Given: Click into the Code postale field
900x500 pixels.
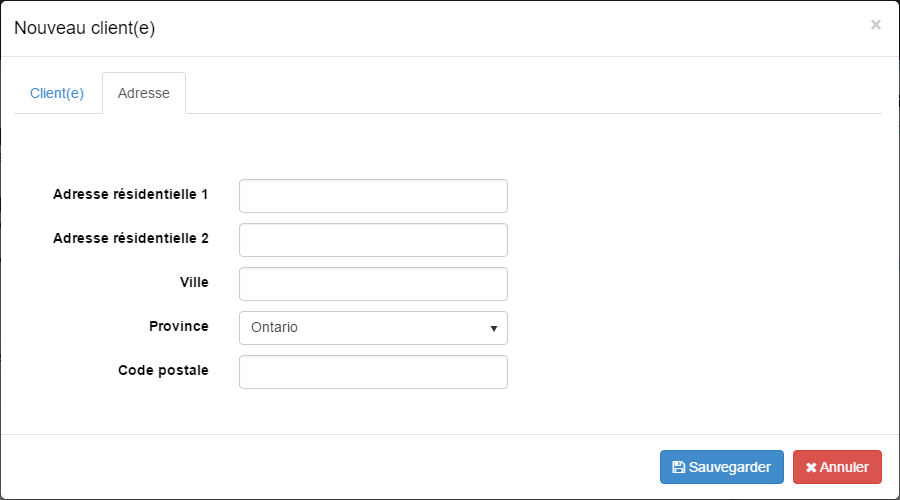Looking at the screenshot, I should [x=373, y=372].
